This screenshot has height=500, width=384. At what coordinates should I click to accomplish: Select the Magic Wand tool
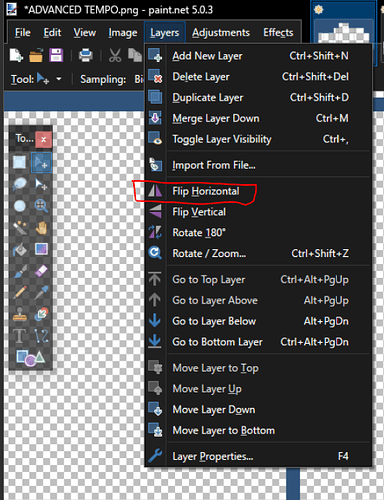pos(20,228)
